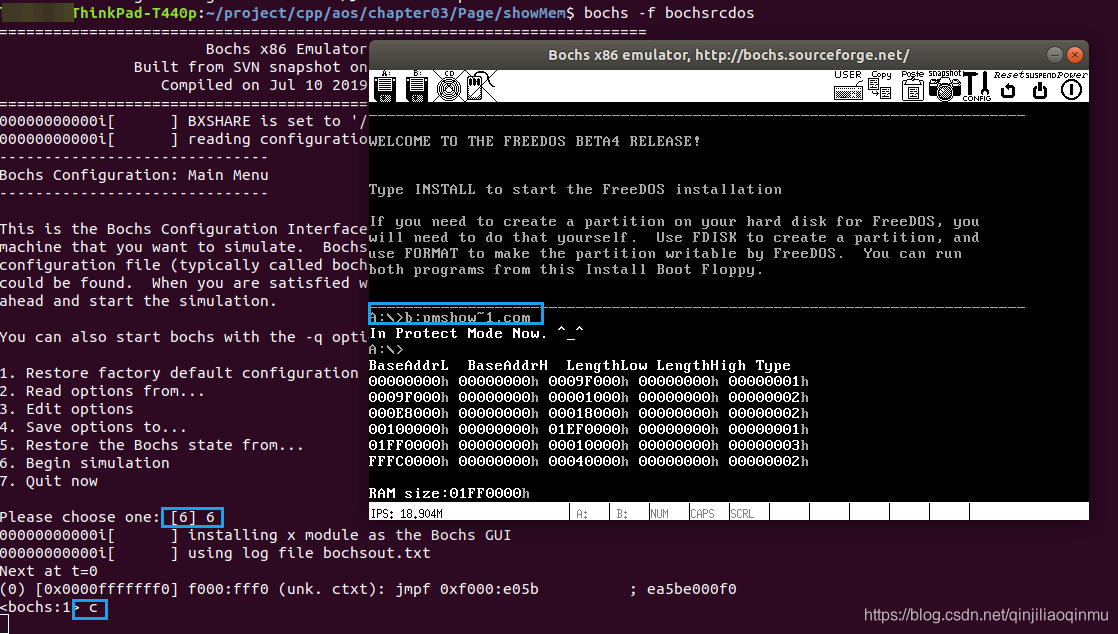Close the Bochs x86 emulator window

click(x=1075, y=55)
